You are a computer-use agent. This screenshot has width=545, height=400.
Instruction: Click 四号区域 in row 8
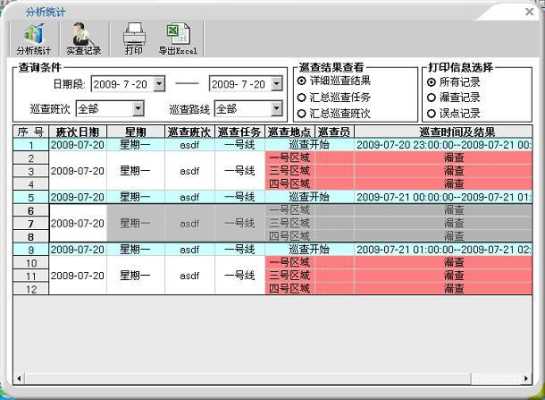(290, 236)
